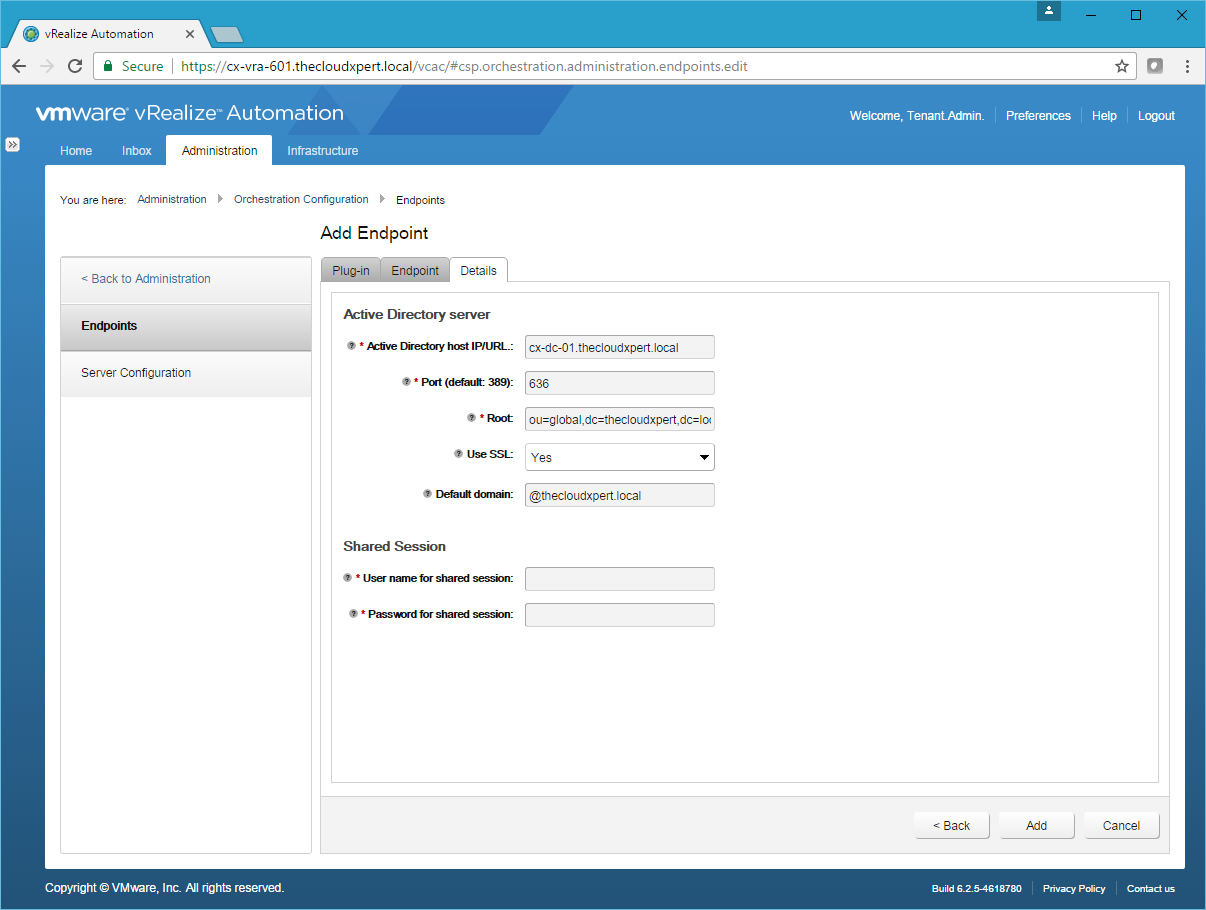Click help icon next to Port label
This screenshot has height=910, width=1206.
406,382
